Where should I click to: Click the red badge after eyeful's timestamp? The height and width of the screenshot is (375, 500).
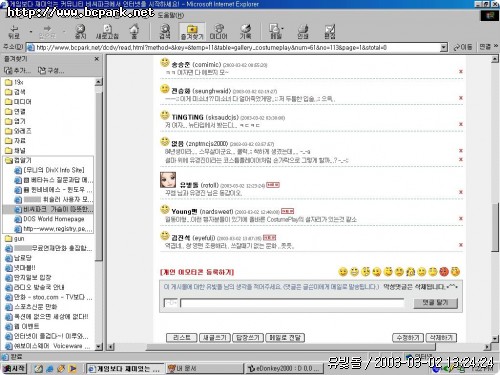[x=269, y=237]
